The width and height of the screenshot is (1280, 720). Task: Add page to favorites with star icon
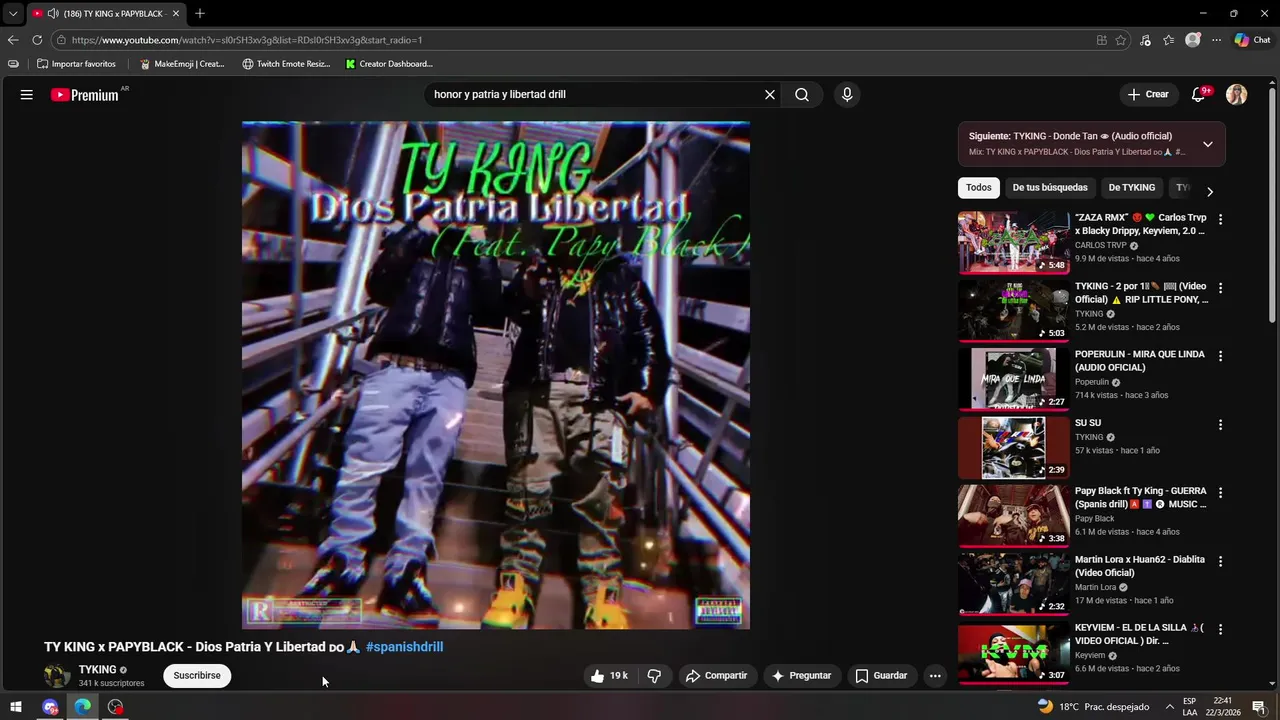coord(1121,40)
